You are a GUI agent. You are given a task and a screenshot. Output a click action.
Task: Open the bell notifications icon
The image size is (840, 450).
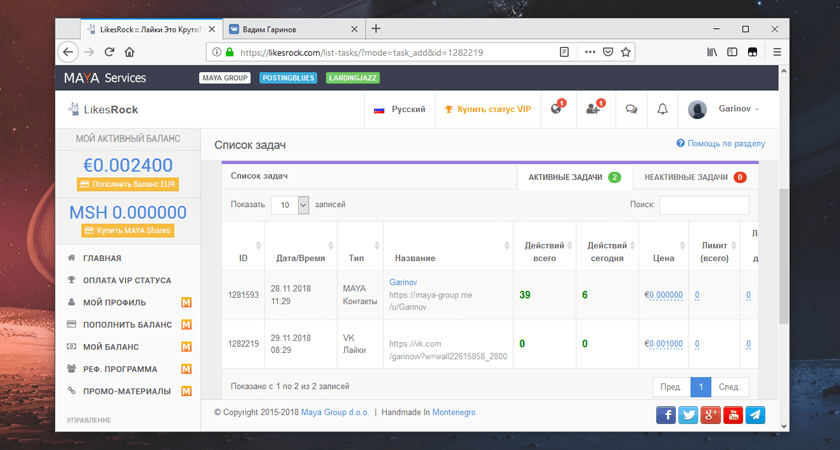(x=663, y=109)
